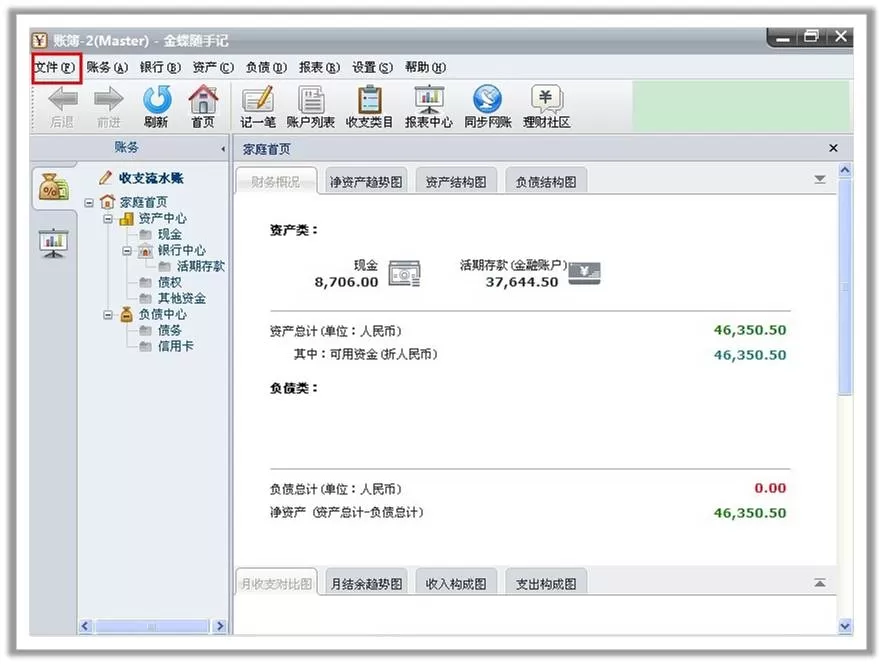This screenshot has width=883, height=664.
Task: Click the application logo in title bar
Action: coord(39,41)
